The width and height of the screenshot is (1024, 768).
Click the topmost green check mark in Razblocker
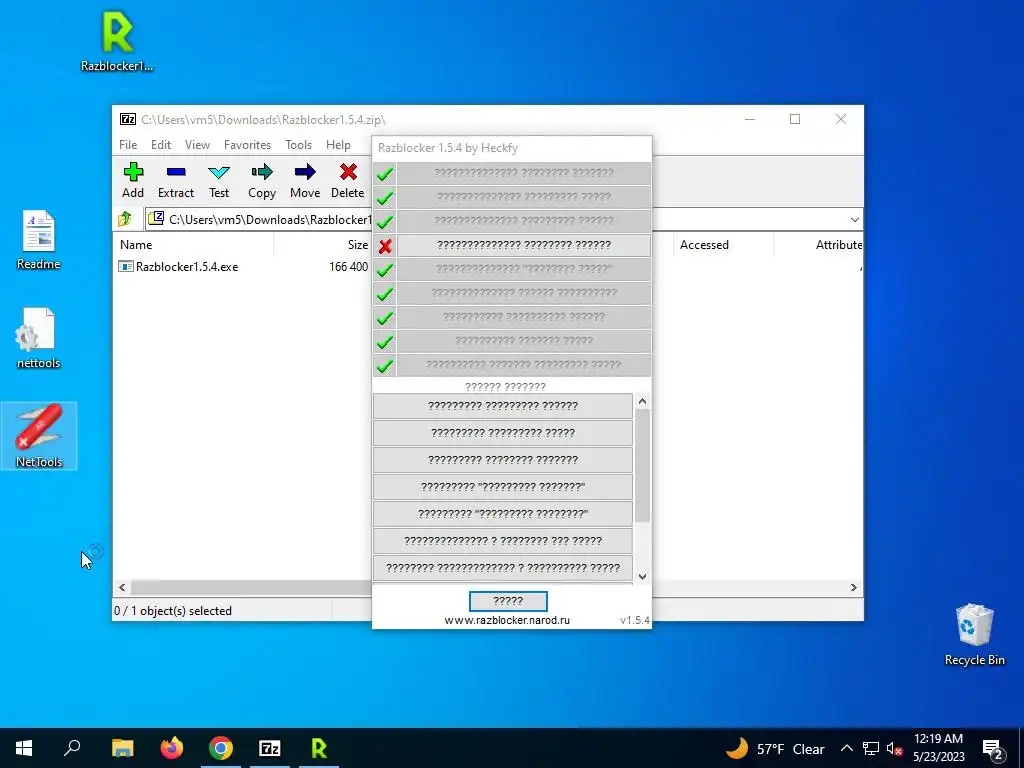point(385,174)
